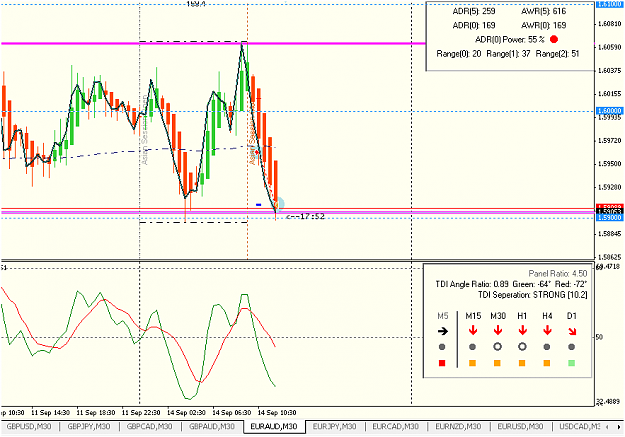Image resolution: width=625 pixels, height=437 pixels.
Task: Click the 1.59000 blue price label
Action: pos(609,218)
